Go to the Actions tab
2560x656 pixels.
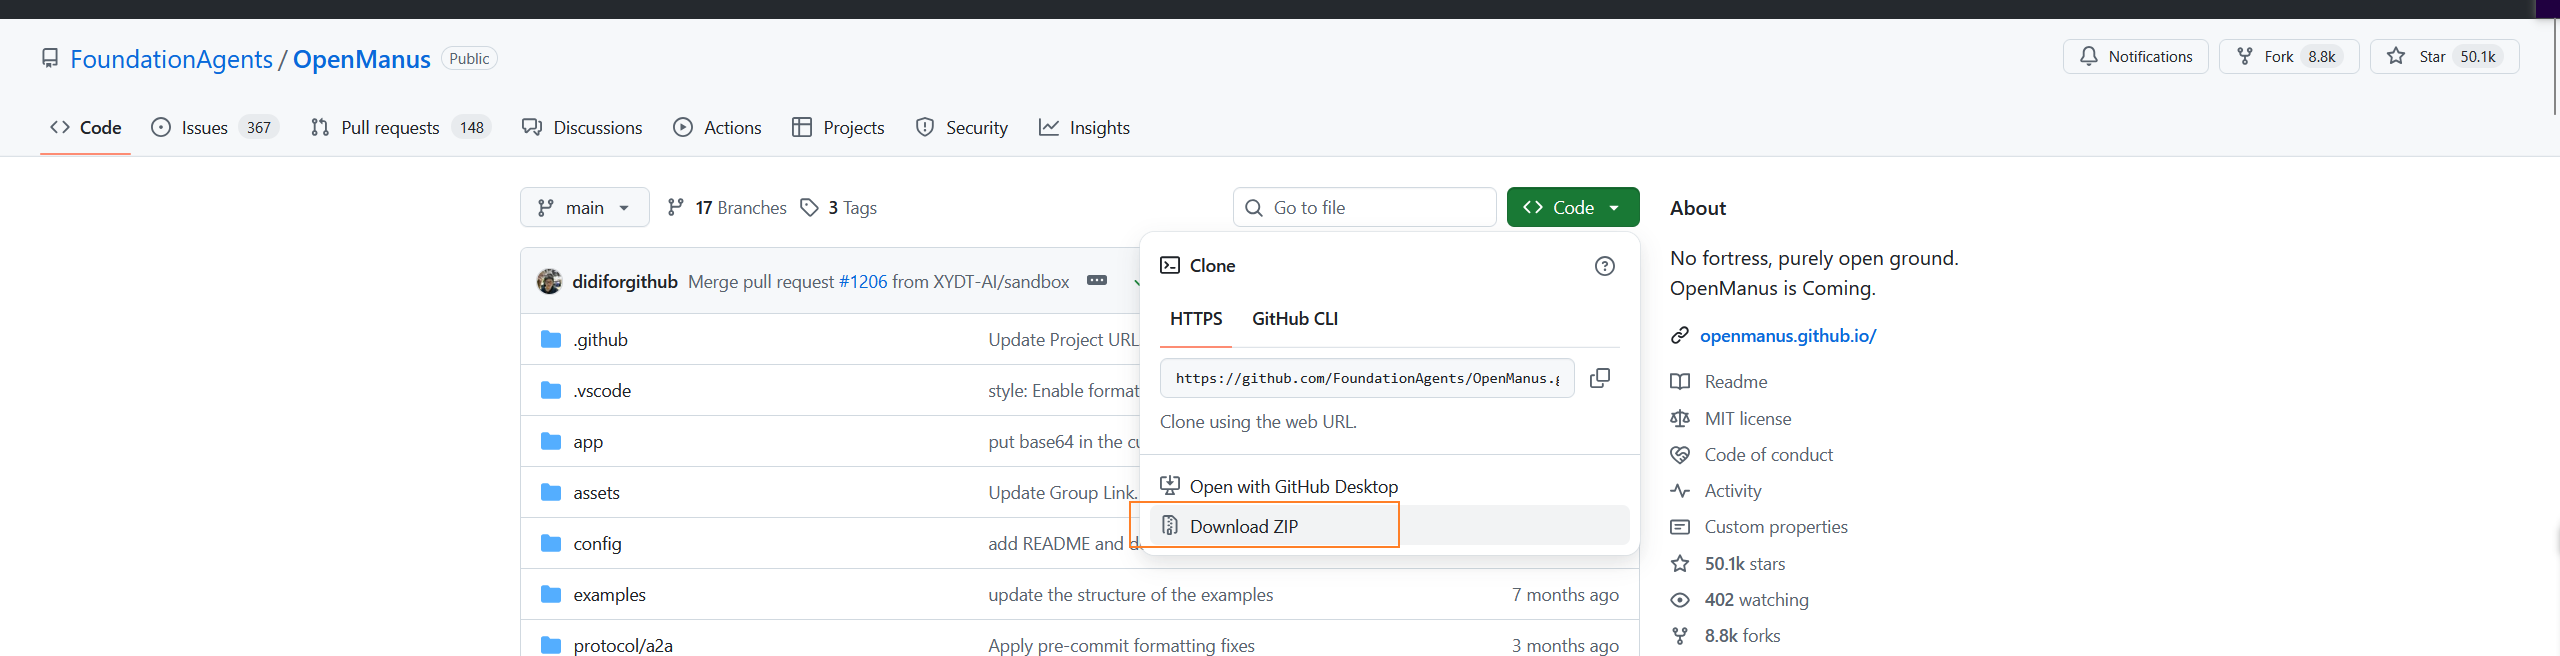(x=717, y=127)
